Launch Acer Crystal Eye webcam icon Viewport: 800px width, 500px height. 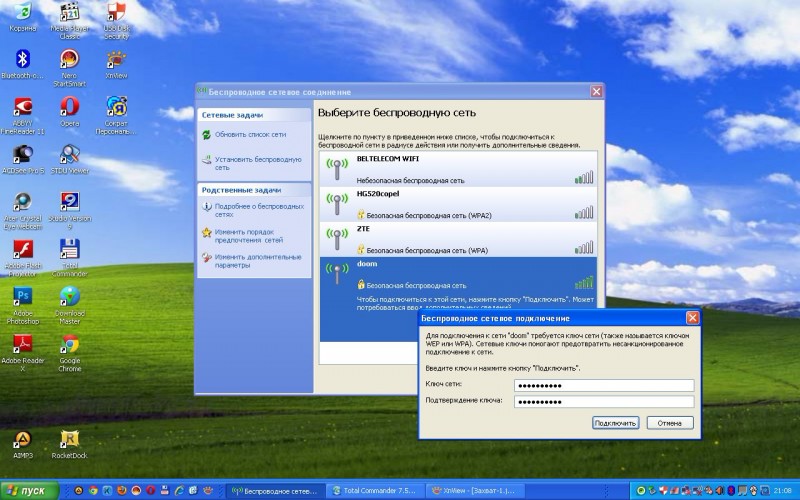(22, 211)
